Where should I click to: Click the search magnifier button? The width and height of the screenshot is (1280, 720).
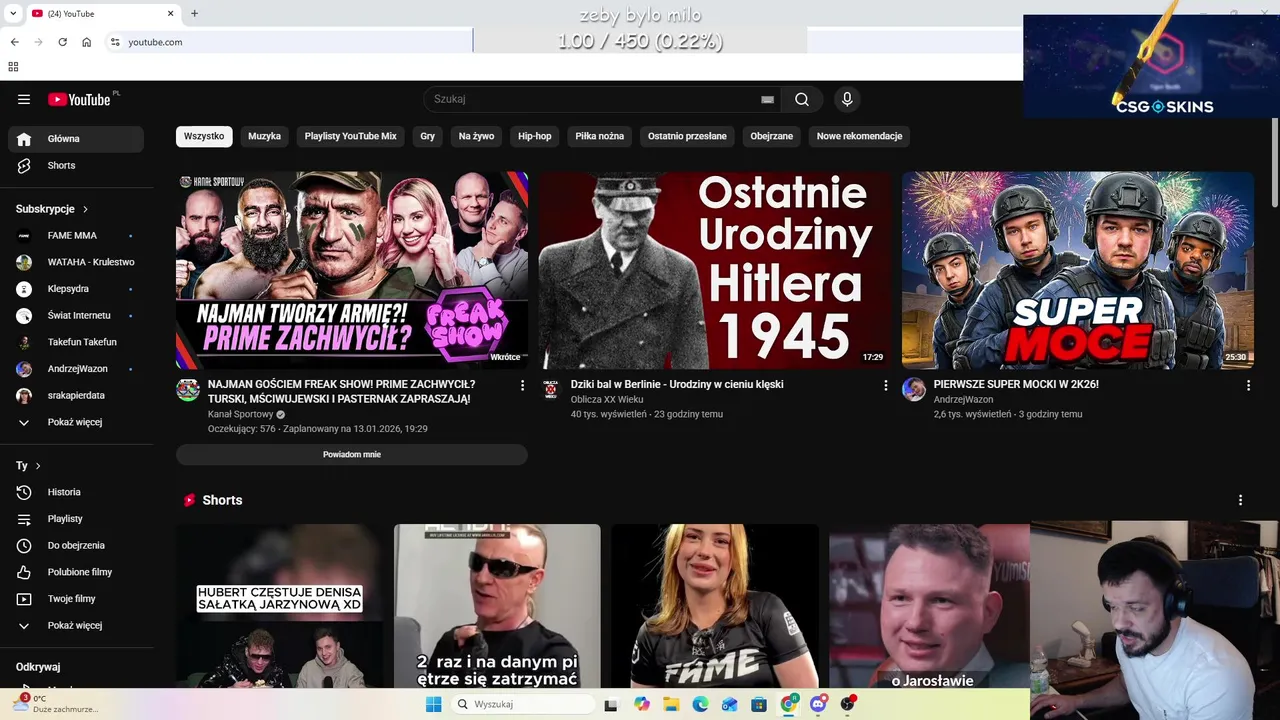coord(802,99)
